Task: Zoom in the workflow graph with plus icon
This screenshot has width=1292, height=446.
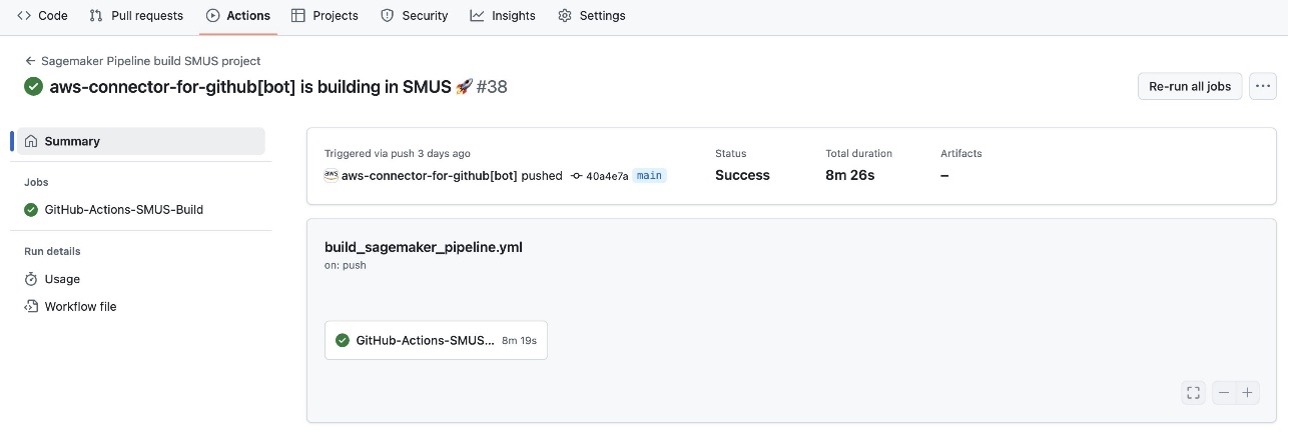Action: click(x=1247, y=393)
